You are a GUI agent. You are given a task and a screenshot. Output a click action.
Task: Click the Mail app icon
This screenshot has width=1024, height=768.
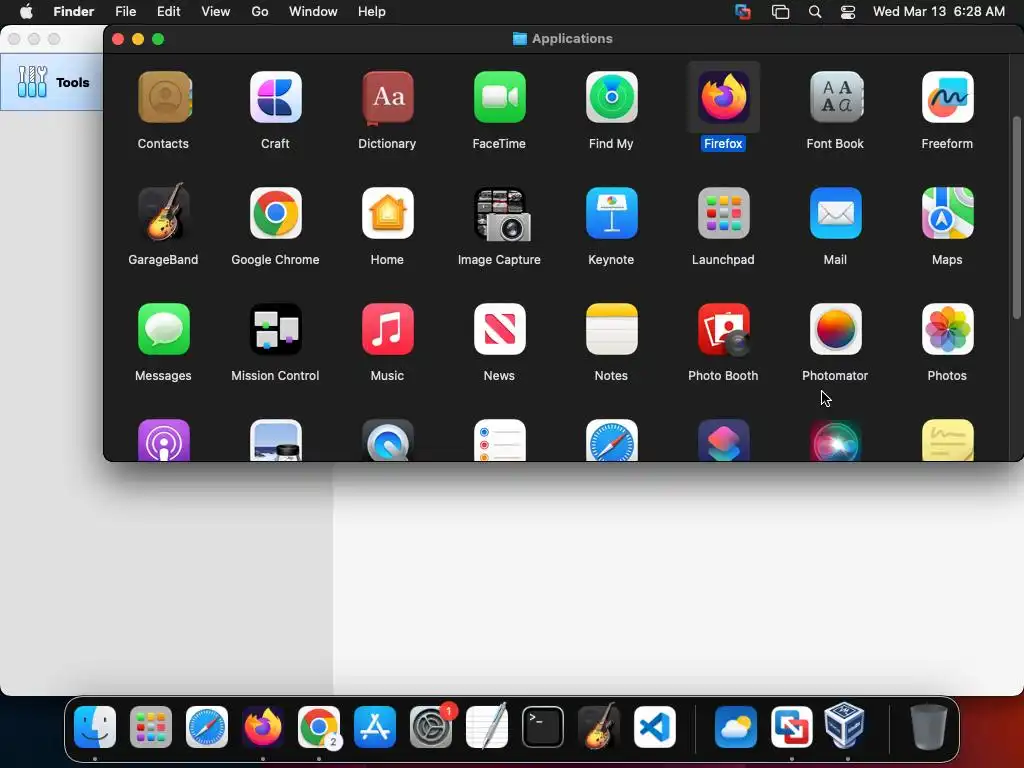(836, 213)
